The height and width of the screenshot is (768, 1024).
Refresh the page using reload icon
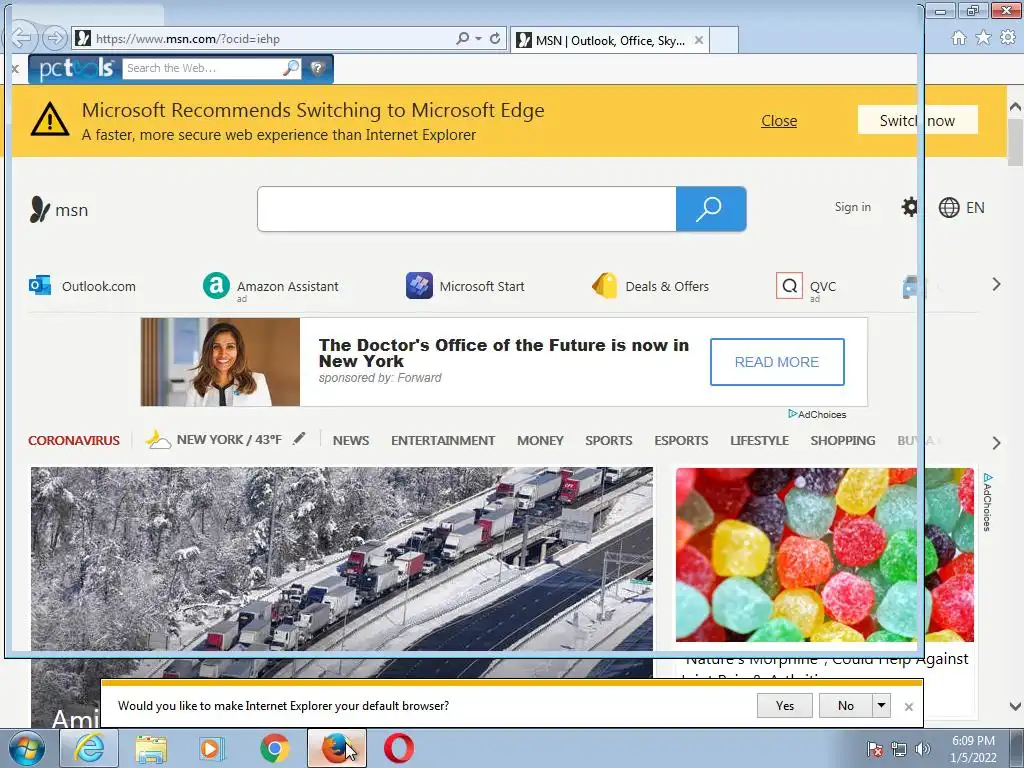[x=495, y=39]
